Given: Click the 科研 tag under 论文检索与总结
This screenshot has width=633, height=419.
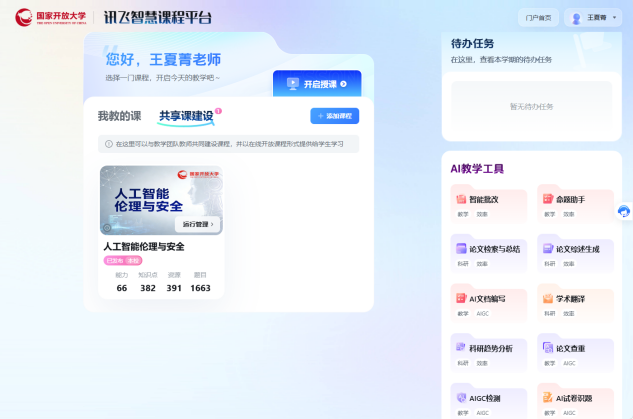Looking at the screenshot, I should coord(463,264).
